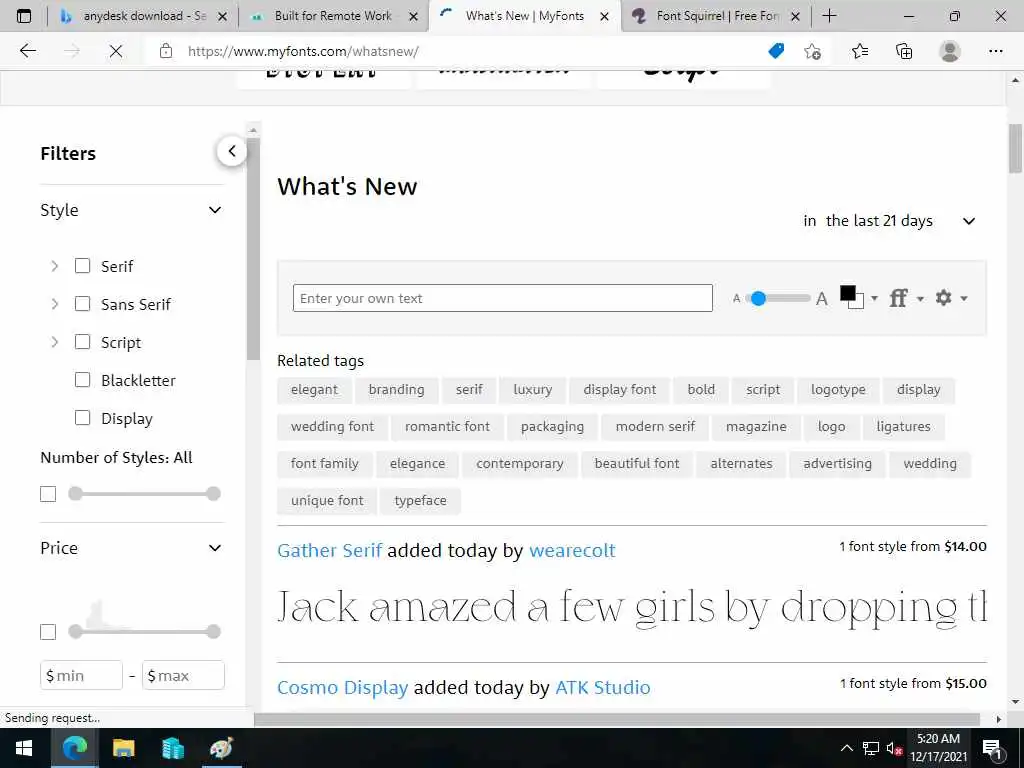The height and width of the screenshot is (768, 1024).
Task: Open the ATK Studio foundry link
Action: (603, 688)
